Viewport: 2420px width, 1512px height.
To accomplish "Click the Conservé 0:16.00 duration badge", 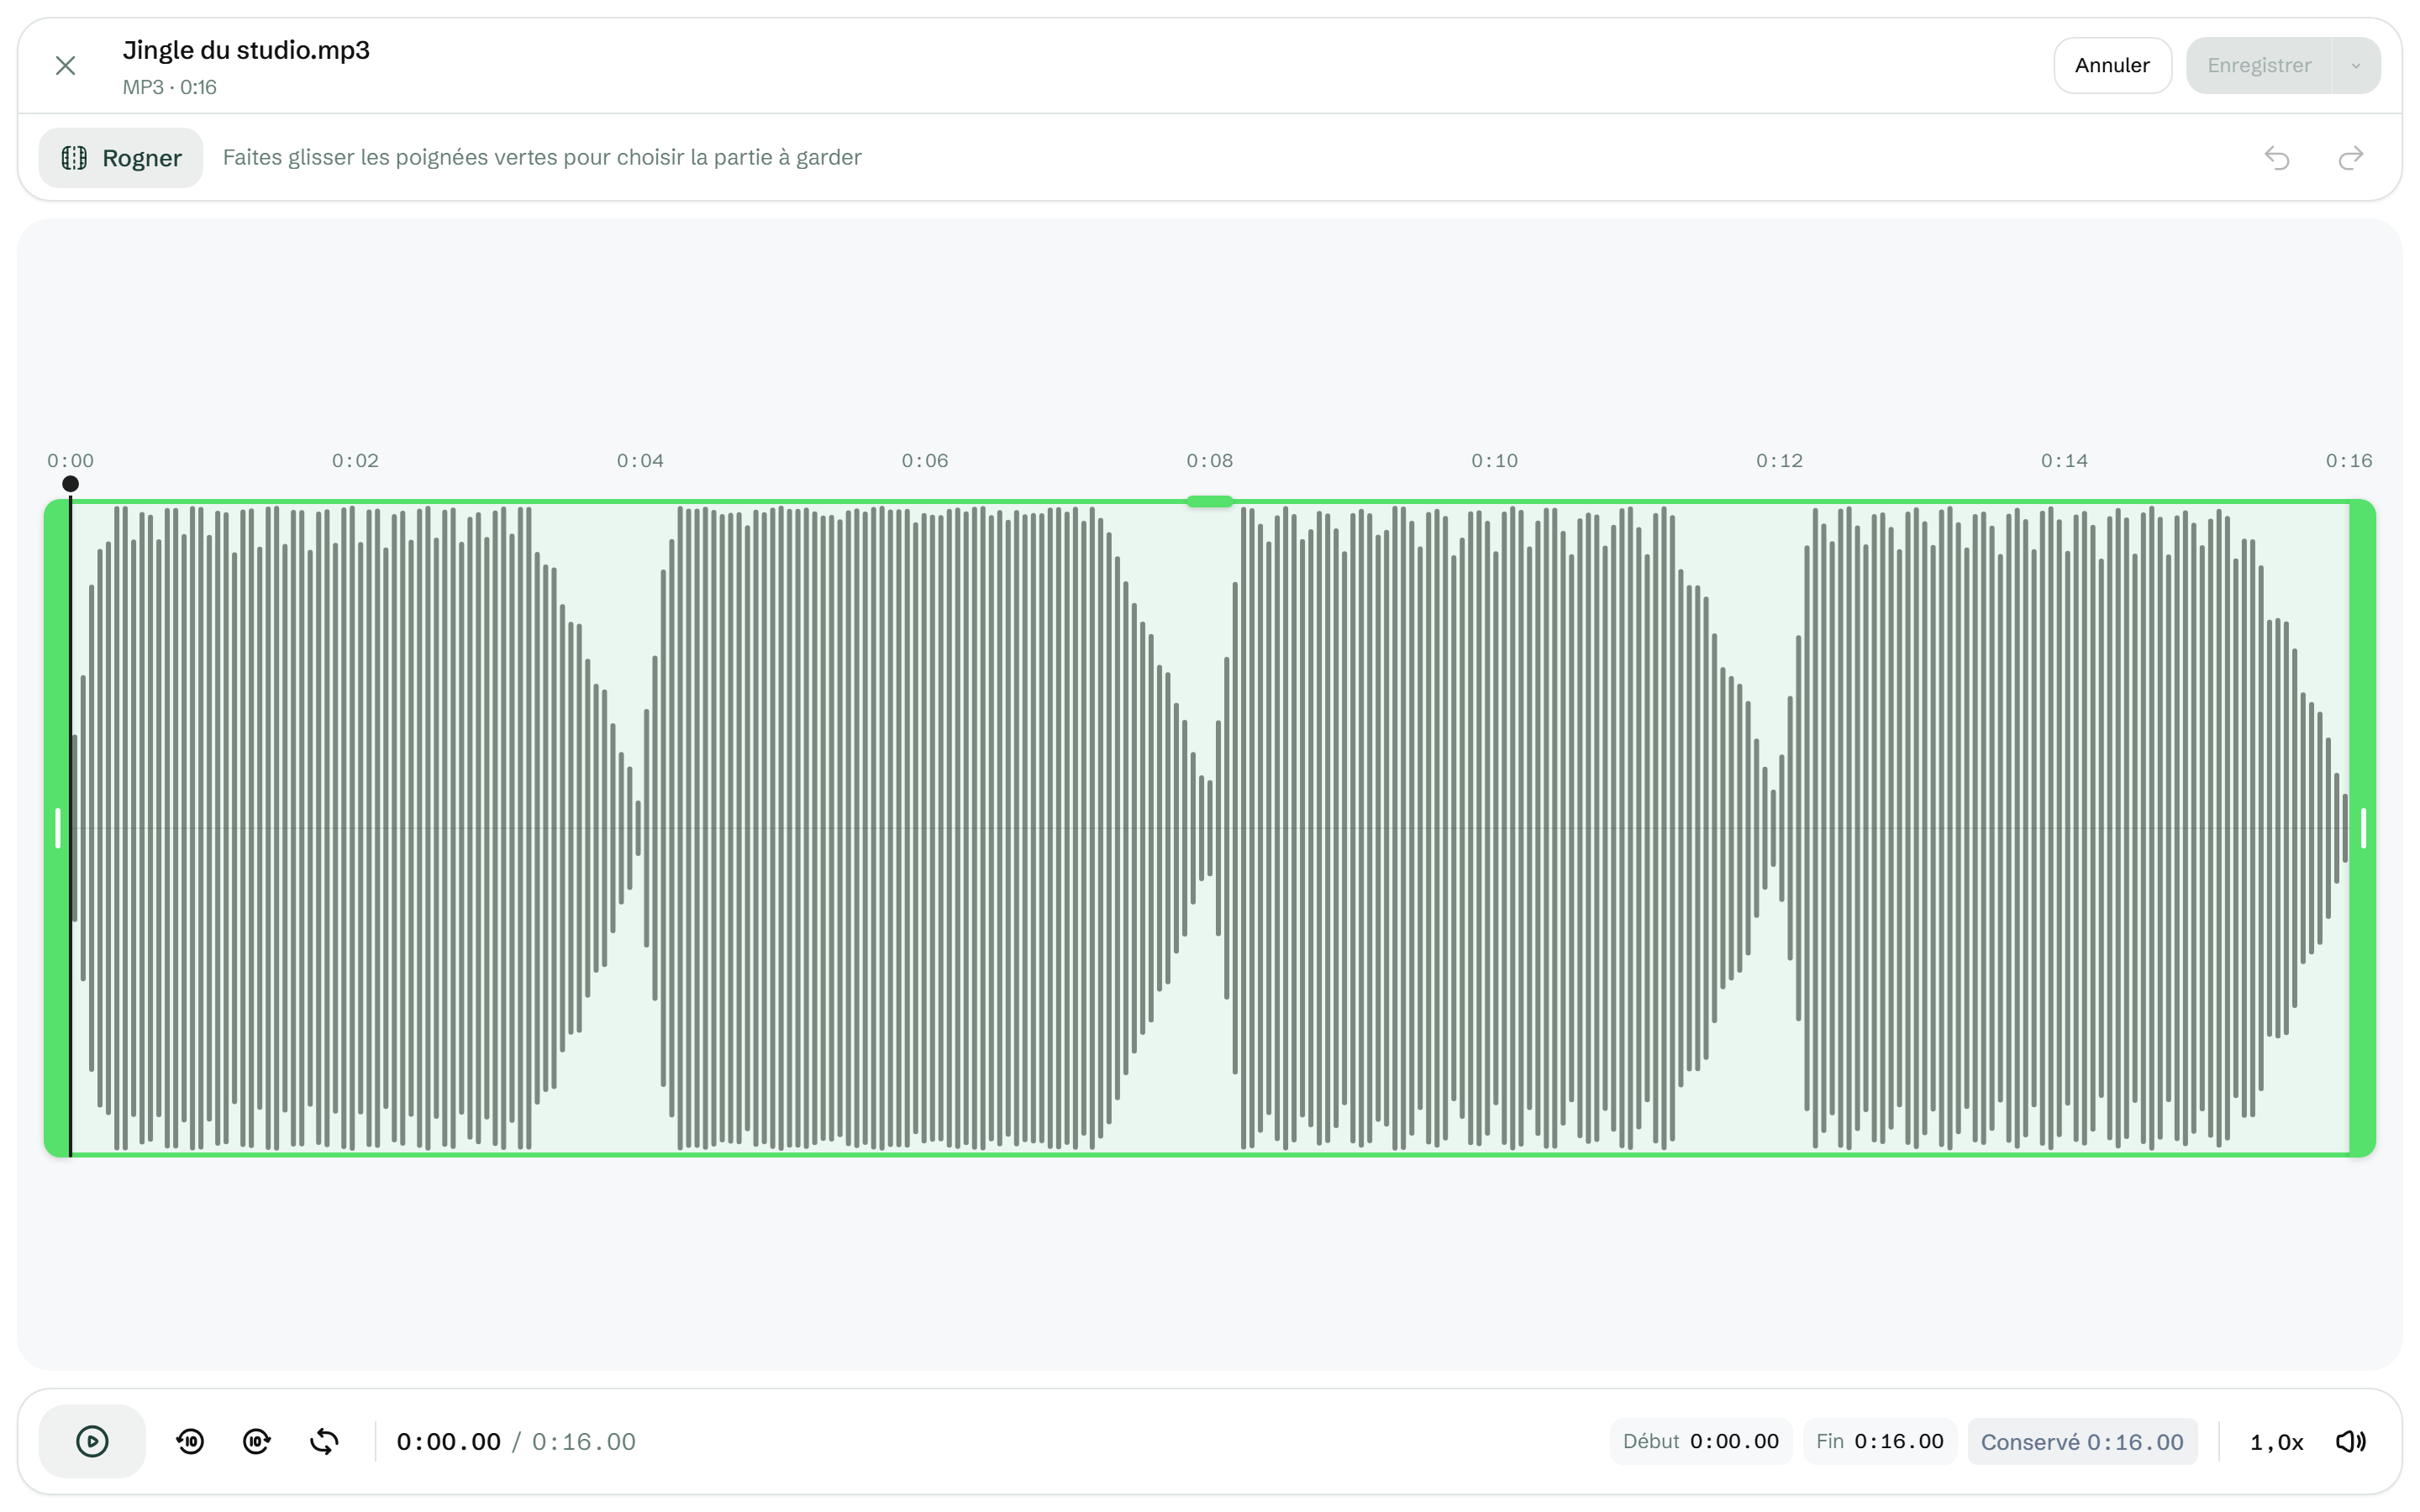I will (2082, 1441).
